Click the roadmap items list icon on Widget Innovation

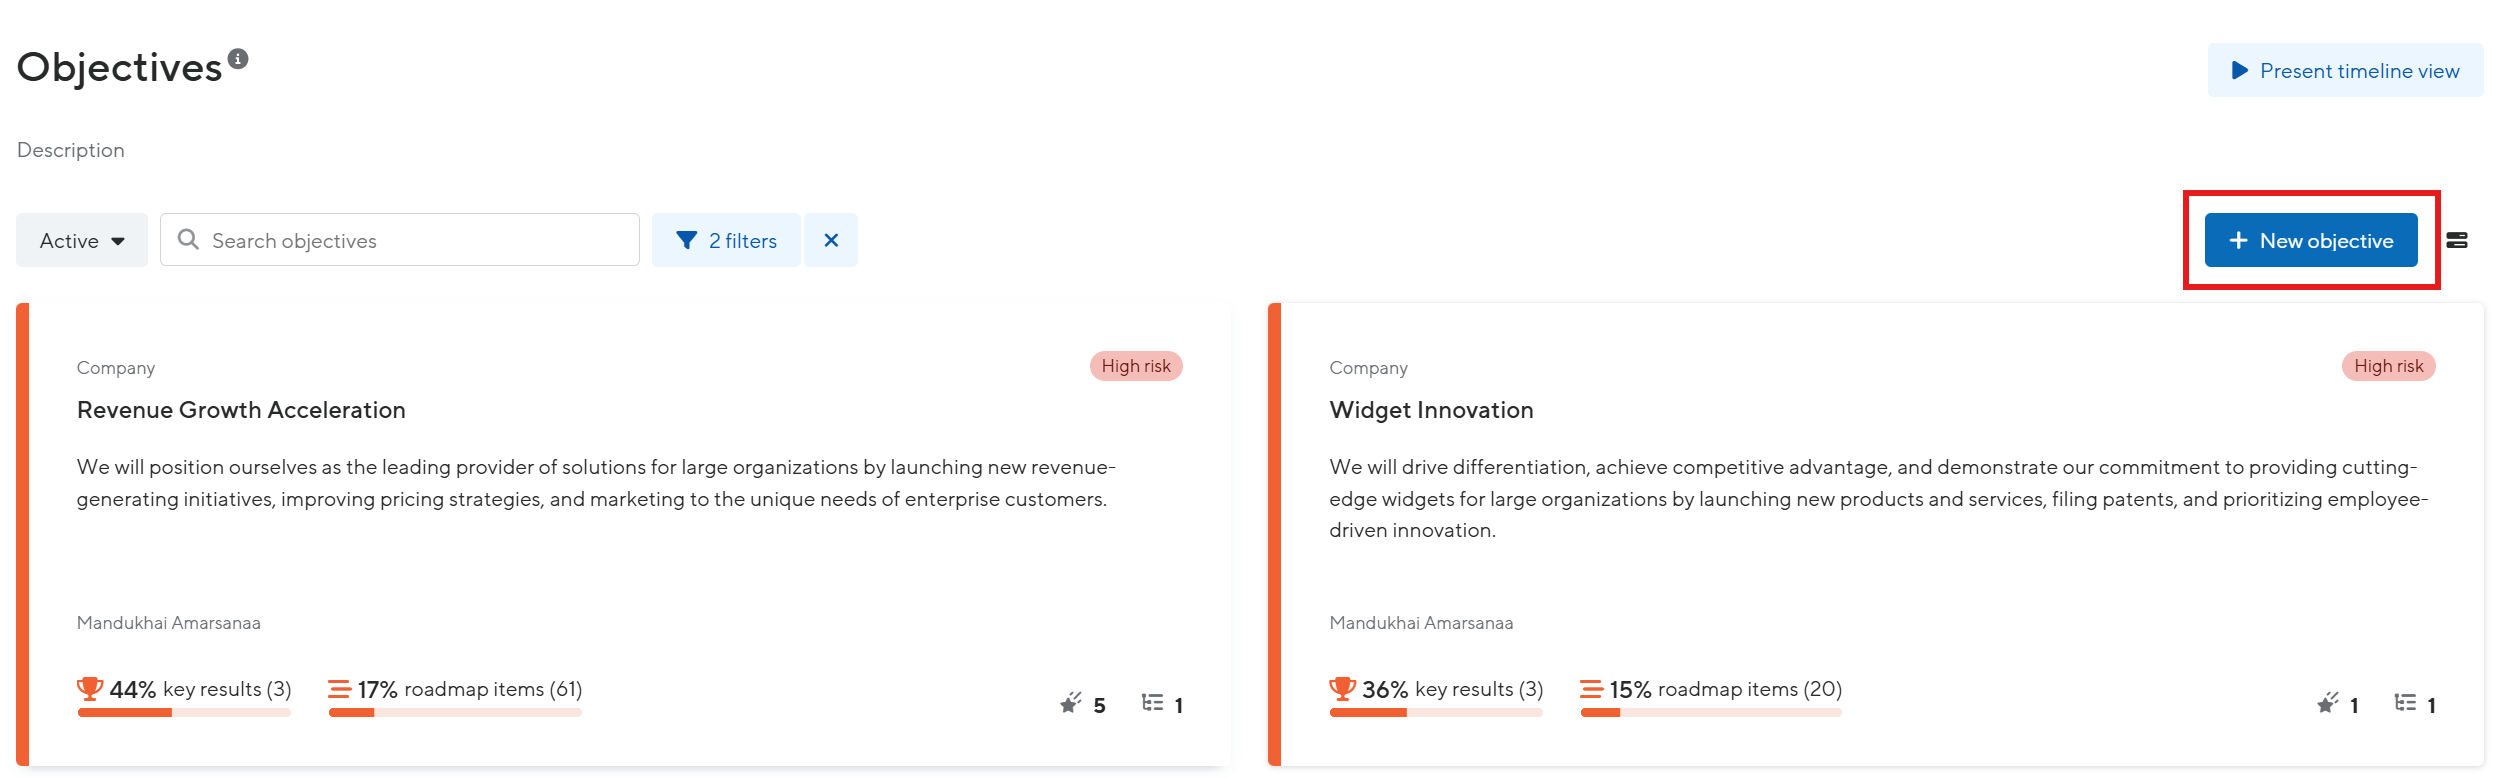pyautogui.click(x=1594, y=688)
